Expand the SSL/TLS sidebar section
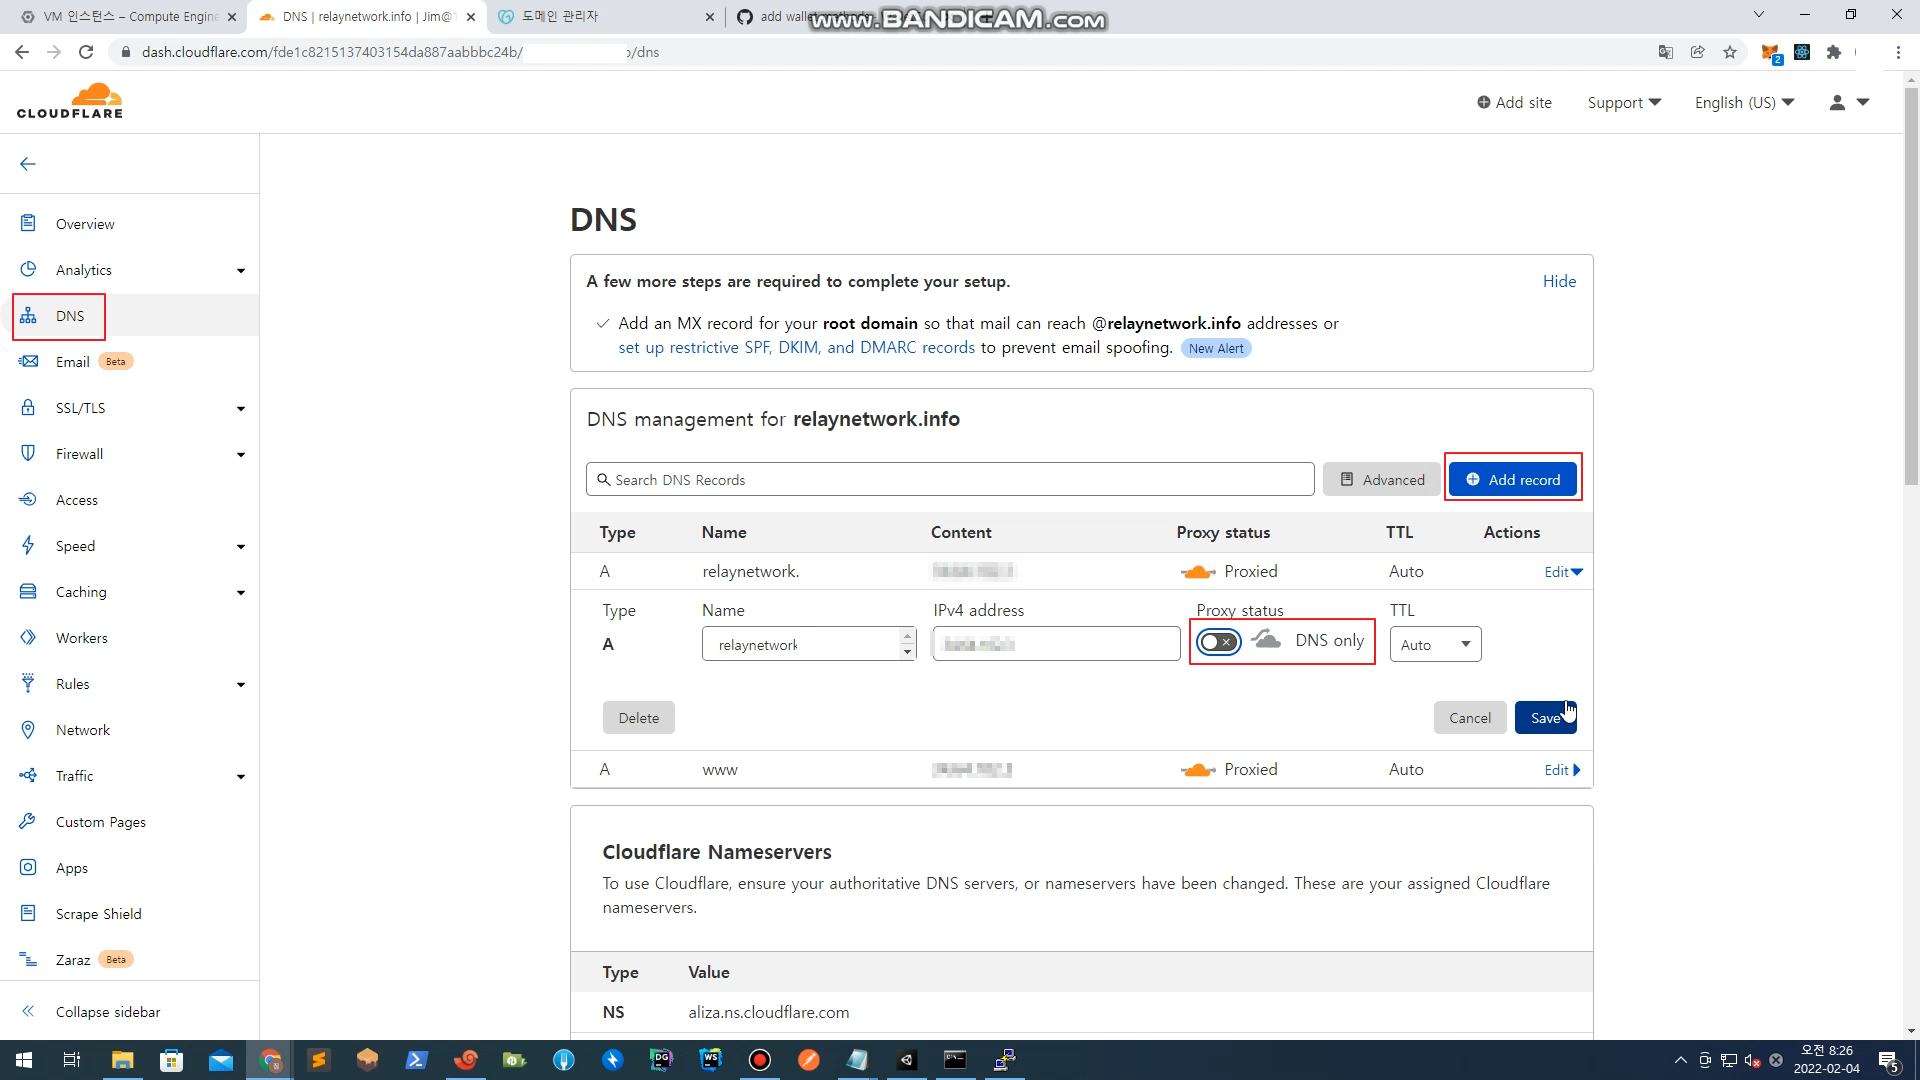Screen dimensions: 1920x1080 (240, 409)
